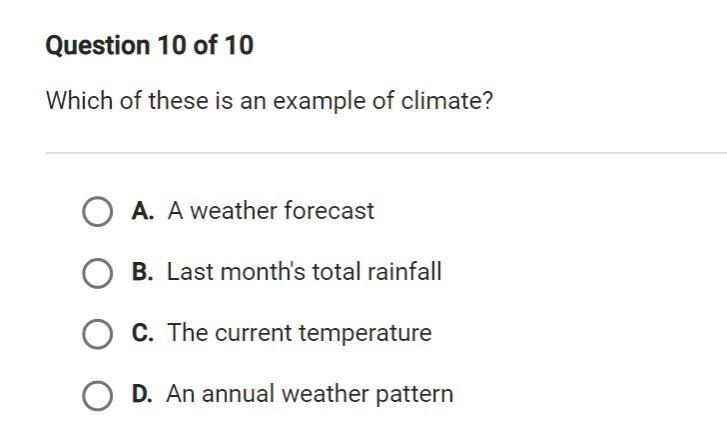
Task: Pick the radio button for option D
Action: (x=97, y=395)
